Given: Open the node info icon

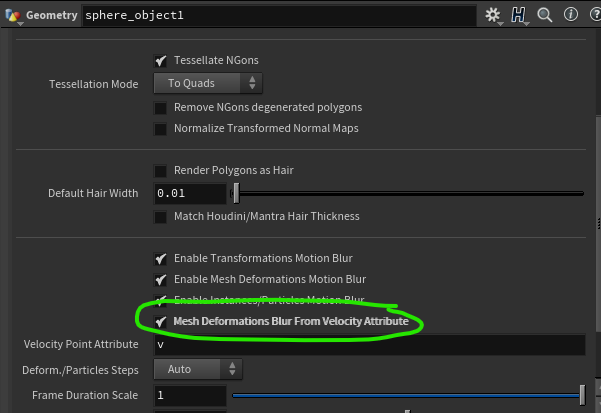Looking at the screenshot, I should pyautogui.click(x=570, y=16).
